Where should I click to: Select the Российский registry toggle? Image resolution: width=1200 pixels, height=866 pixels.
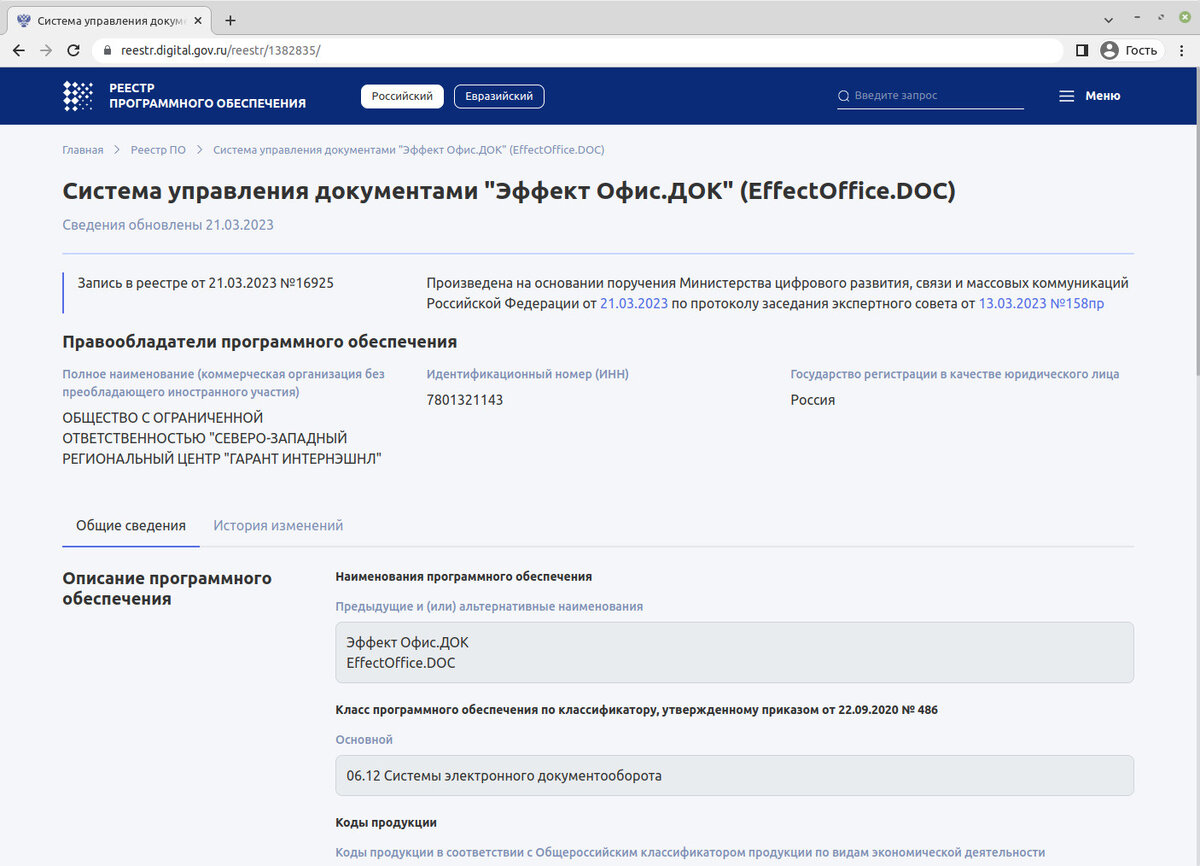pyautogui.click(x=402, y=96)
